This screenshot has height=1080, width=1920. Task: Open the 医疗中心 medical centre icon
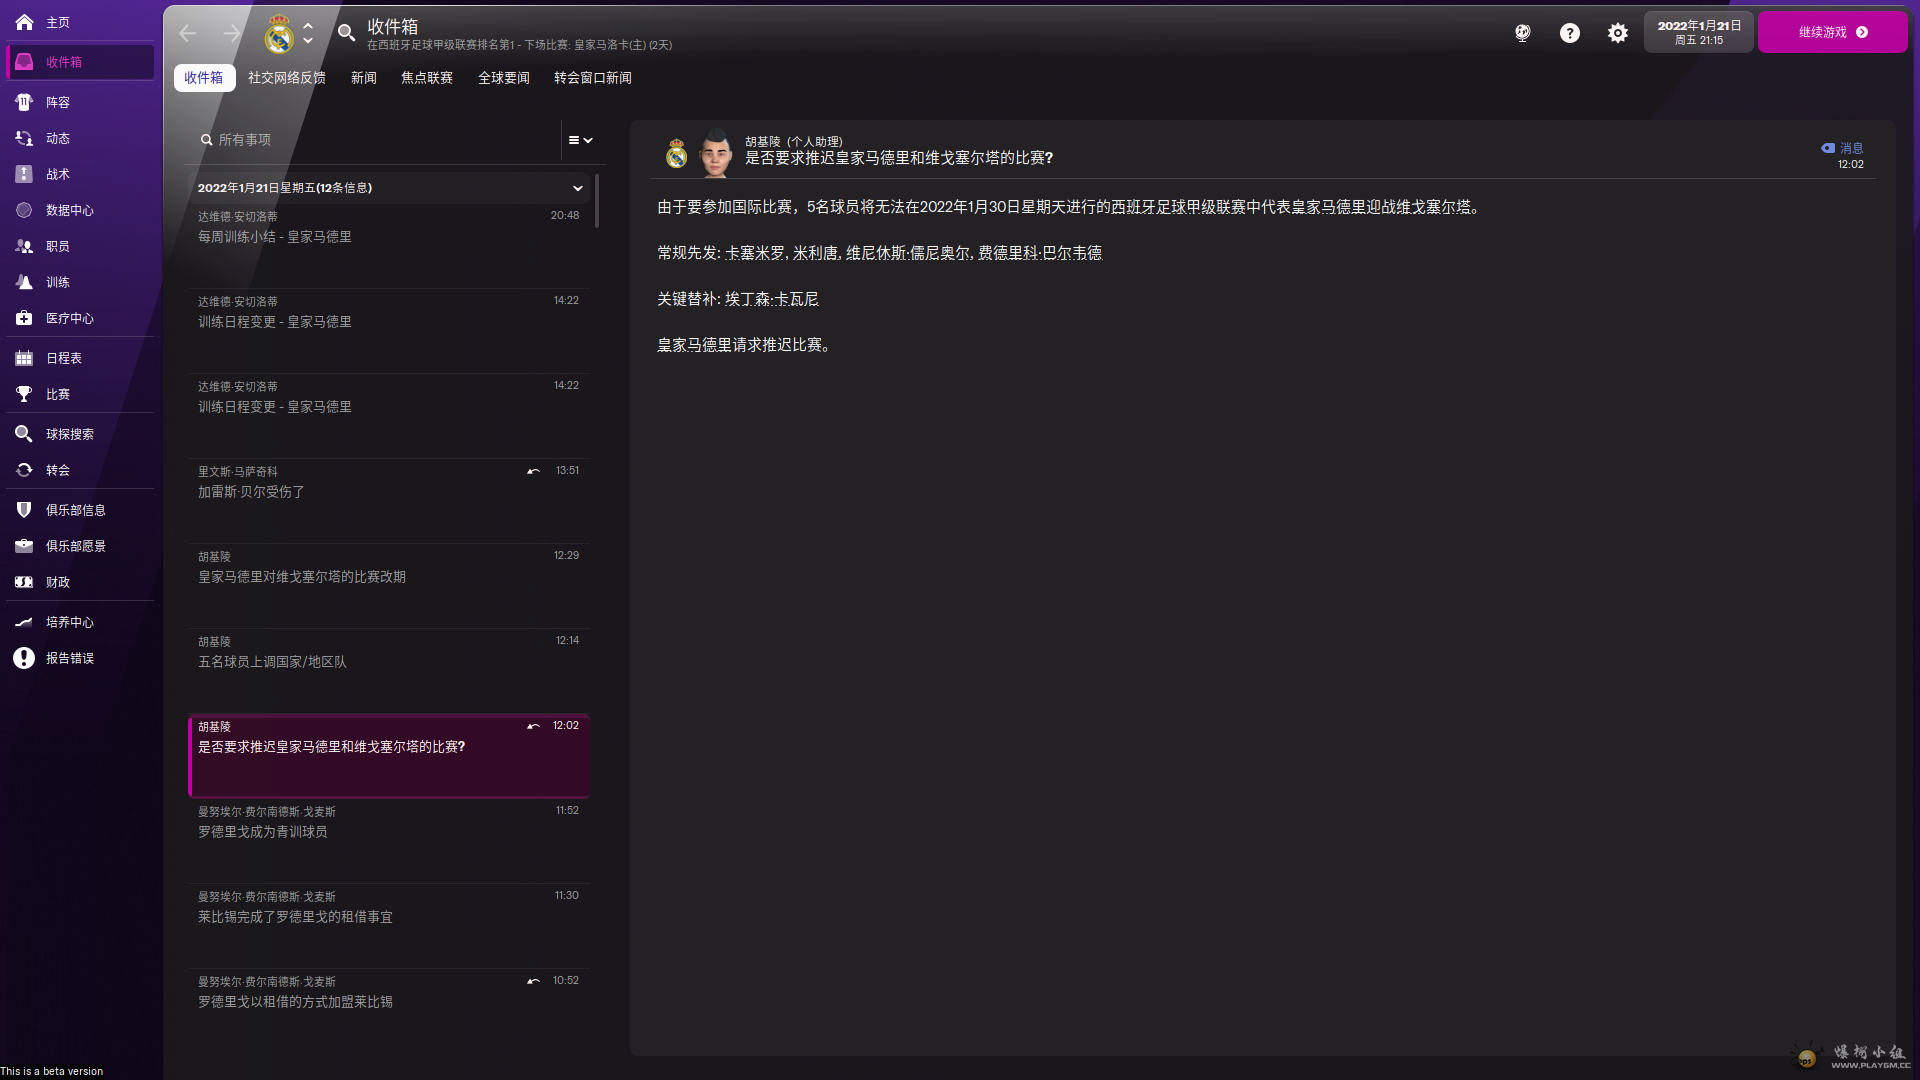point(24,318)
